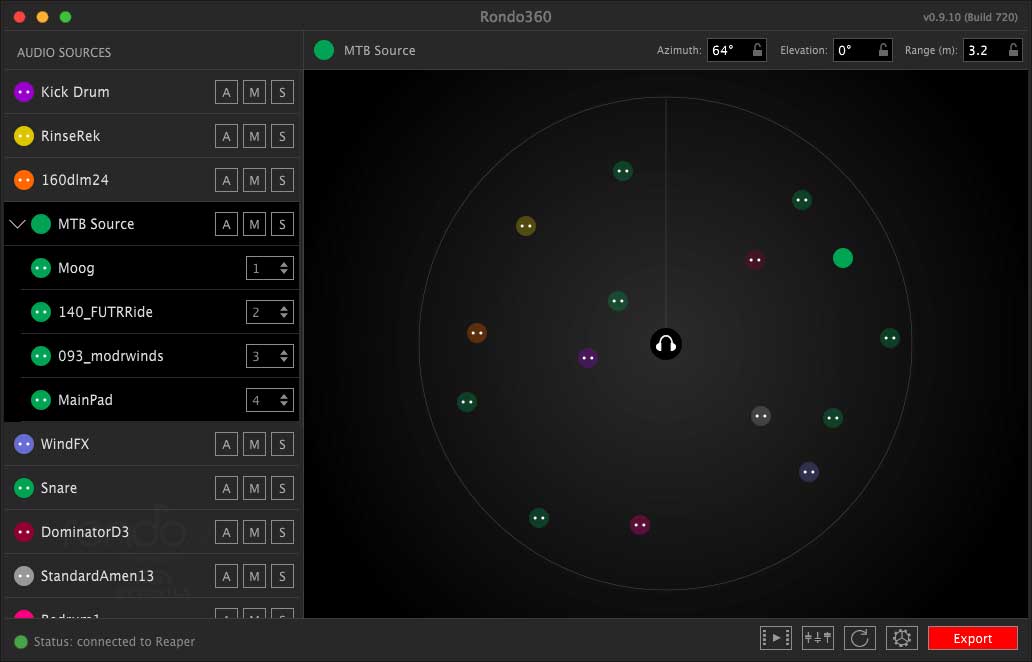Image resolution: width=1032 pixels, height=662 pixels.
Task: Open the video player panel icon
Action: tap(776, 638)
